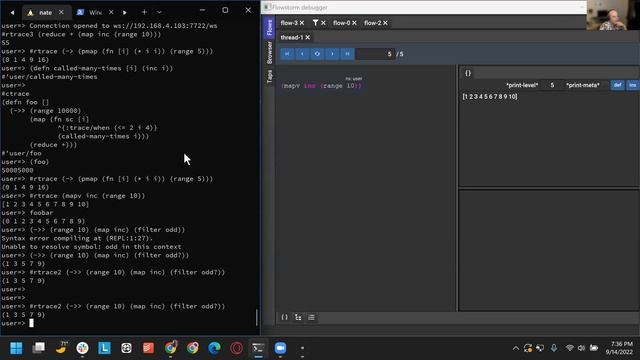
Task: Edit the *print-level* value field
Action: tap(552, 85)
